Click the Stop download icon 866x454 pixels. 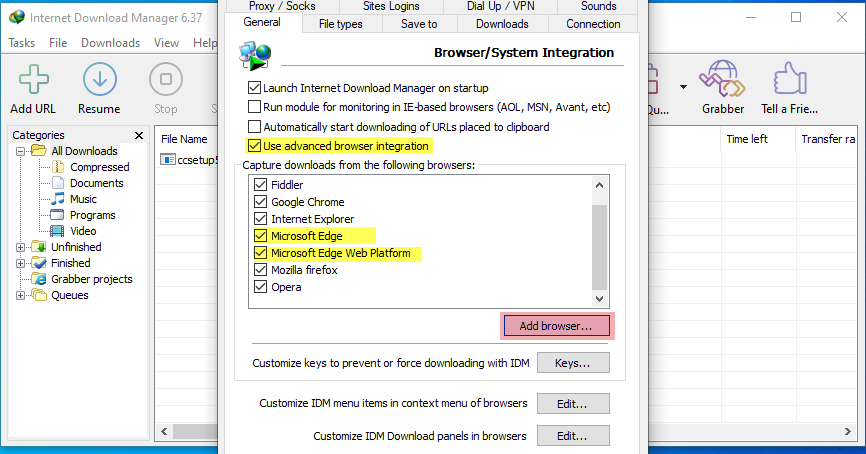point(165,79)
